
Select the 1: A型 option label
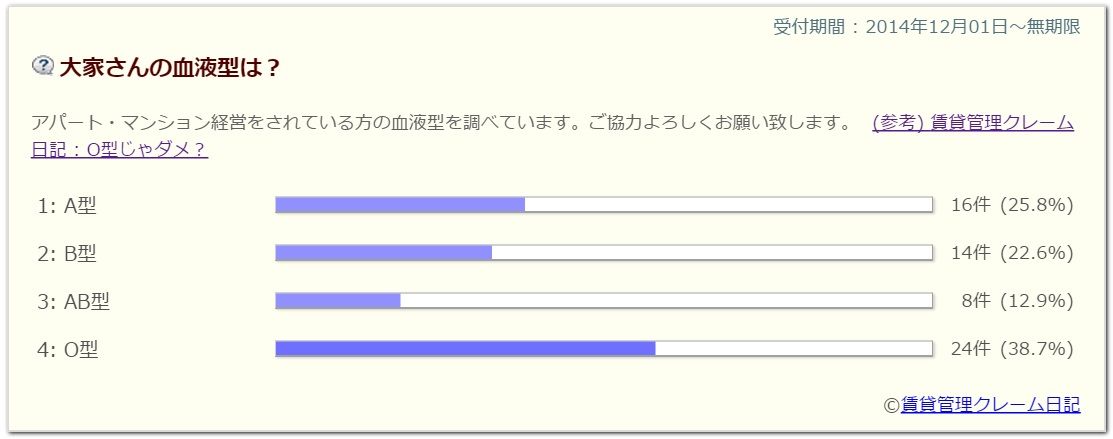click(x=67, y=205)
